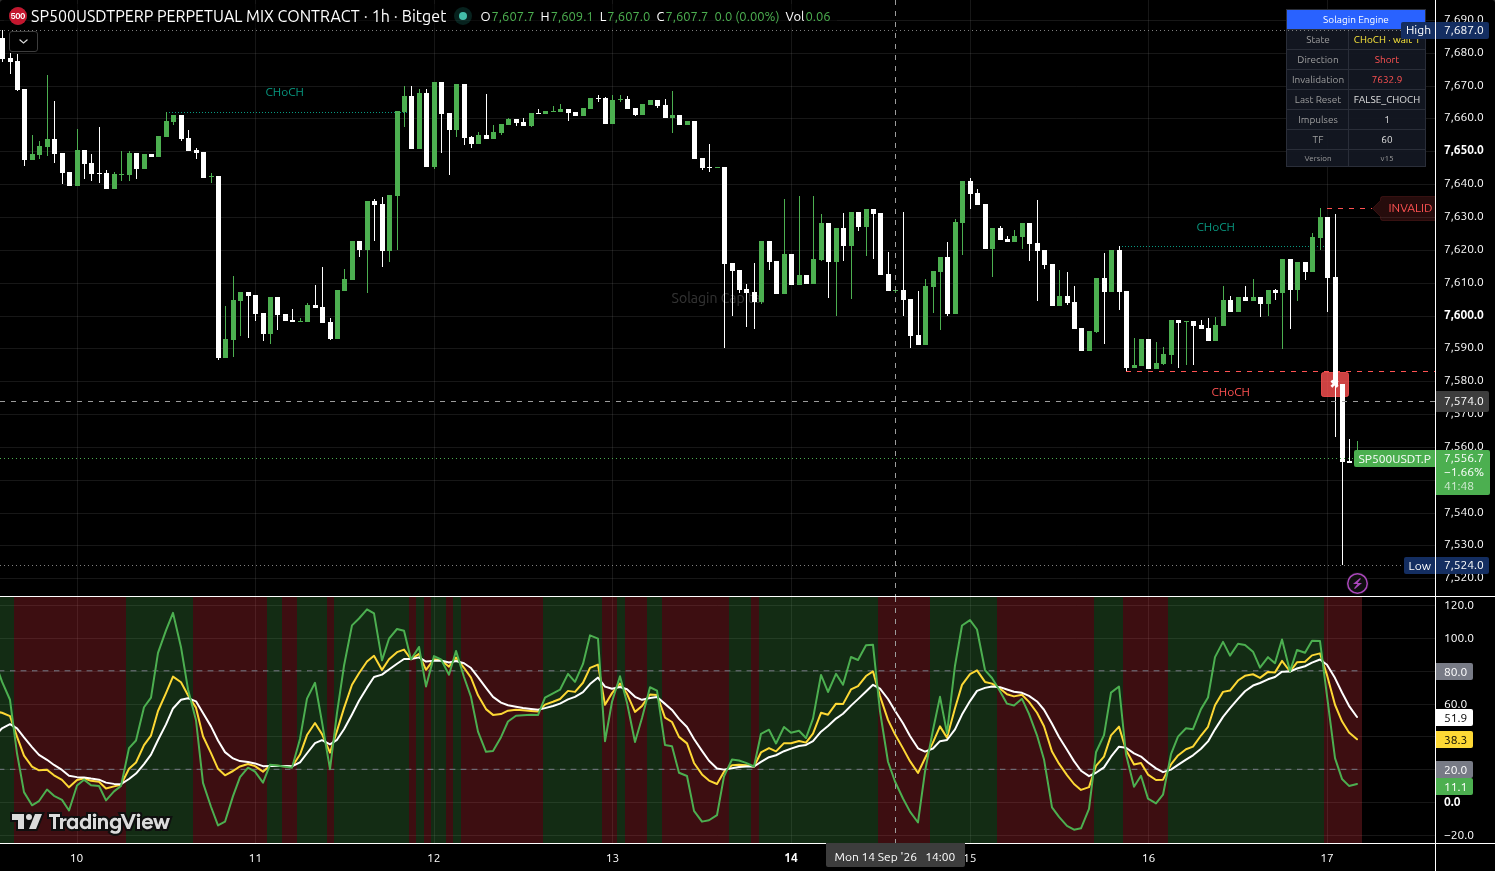Click the 1h interval label in title
The height and width of the screenshot is (871, 1495).
[381, 16]
